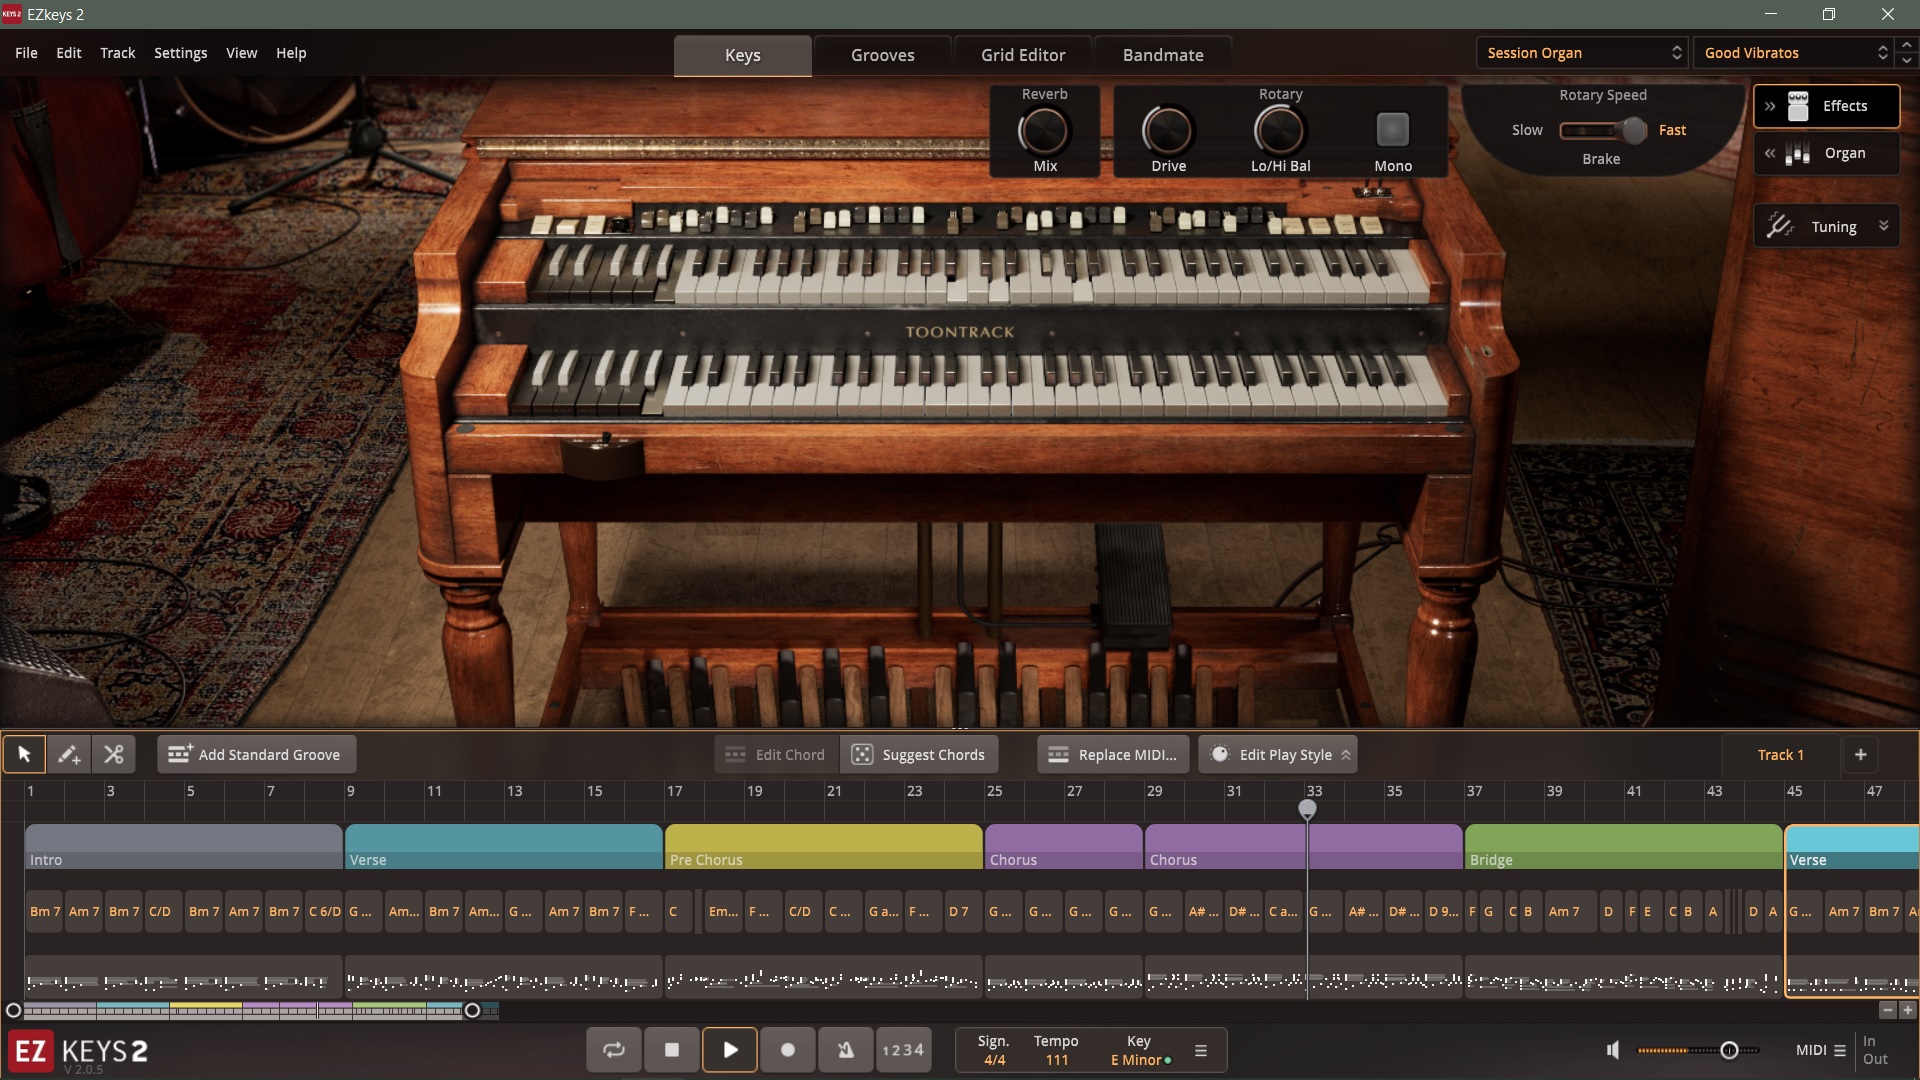Viewport: 1920px width, 1080px height.
Task: Toggle loop playback
Action: 614,1050
